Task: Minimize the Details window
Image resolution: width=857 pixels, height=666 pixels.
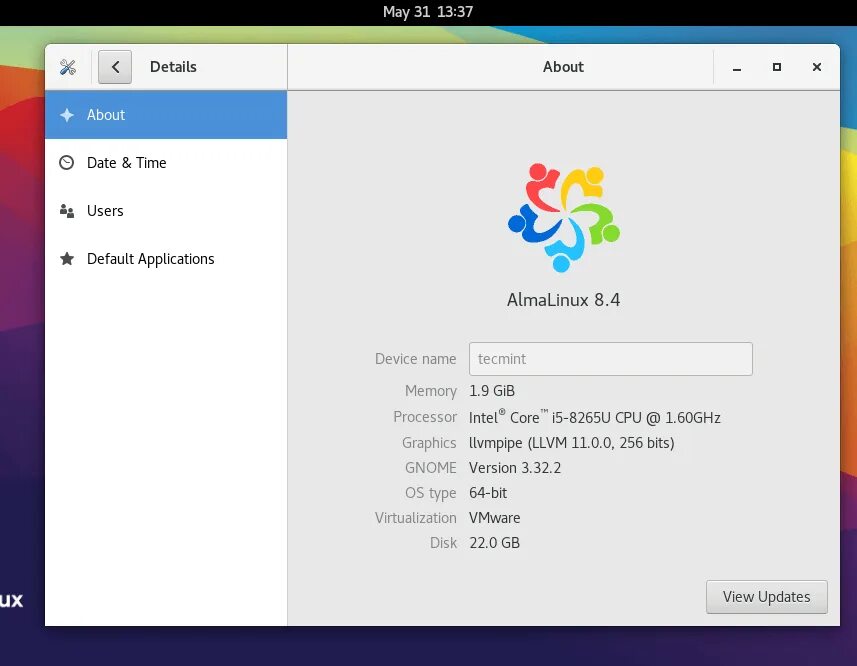Action: tap(737, 67)
